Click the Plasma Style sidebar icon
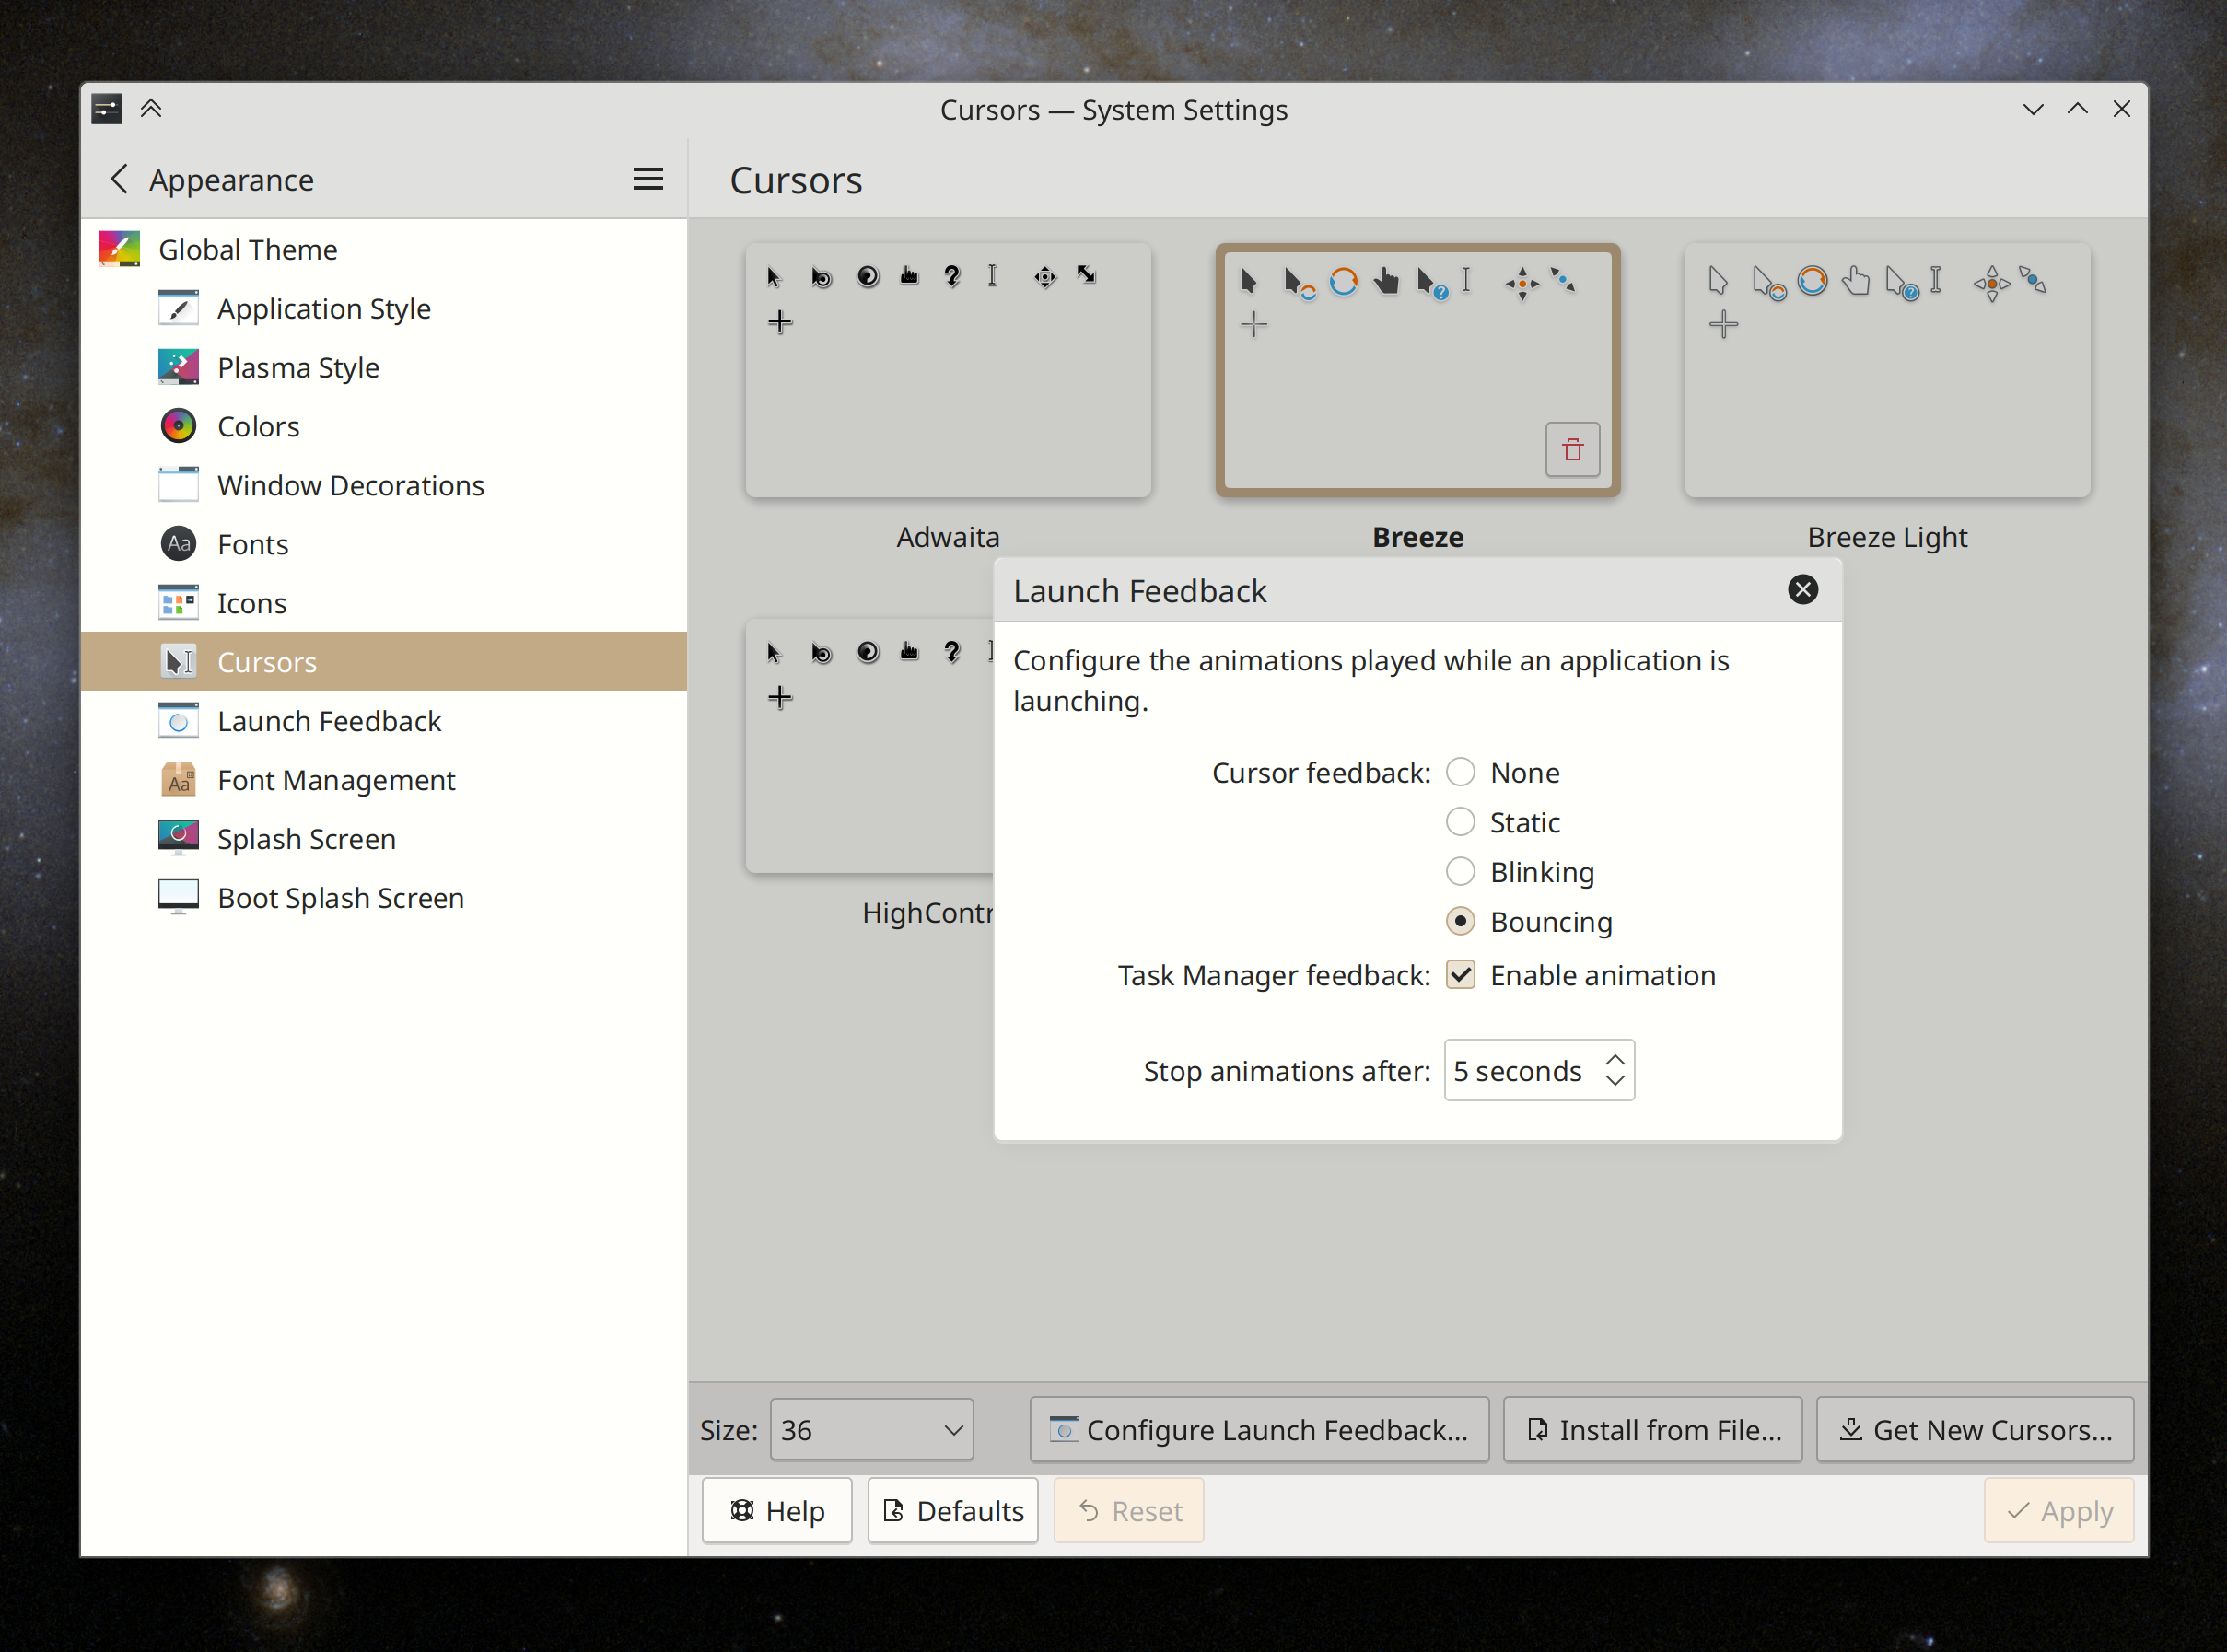Viewport: 2227px width, 1652px height. (178, 367)
